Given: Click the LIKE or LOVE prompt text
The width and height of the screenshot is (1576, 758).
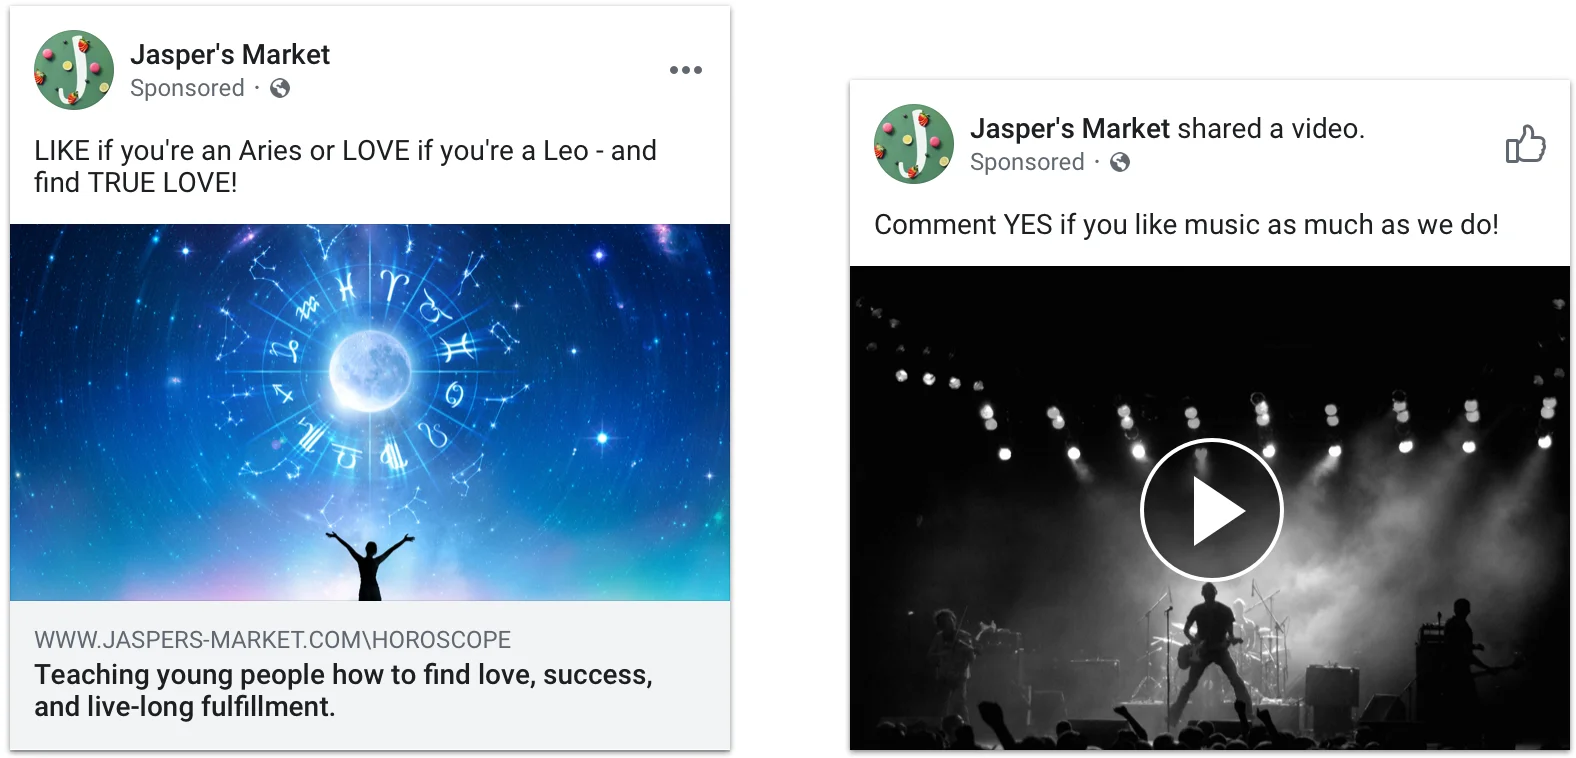Looking at the screenshot, I should (x=344, y=166).
